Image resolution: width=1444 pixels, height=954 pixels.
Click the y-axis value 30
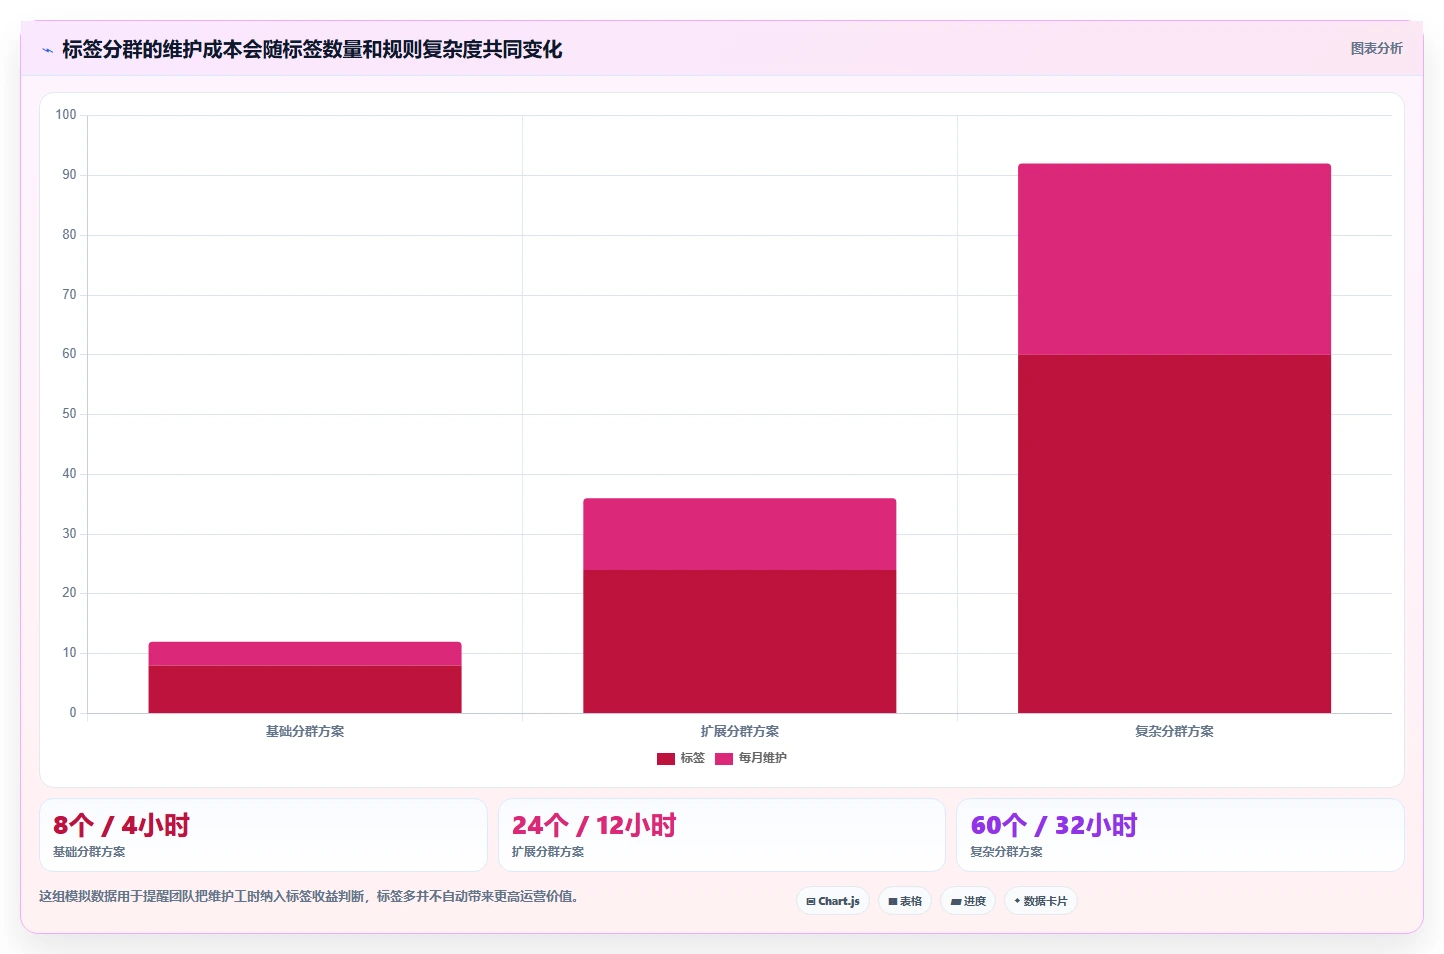click(x=69, y=534)
